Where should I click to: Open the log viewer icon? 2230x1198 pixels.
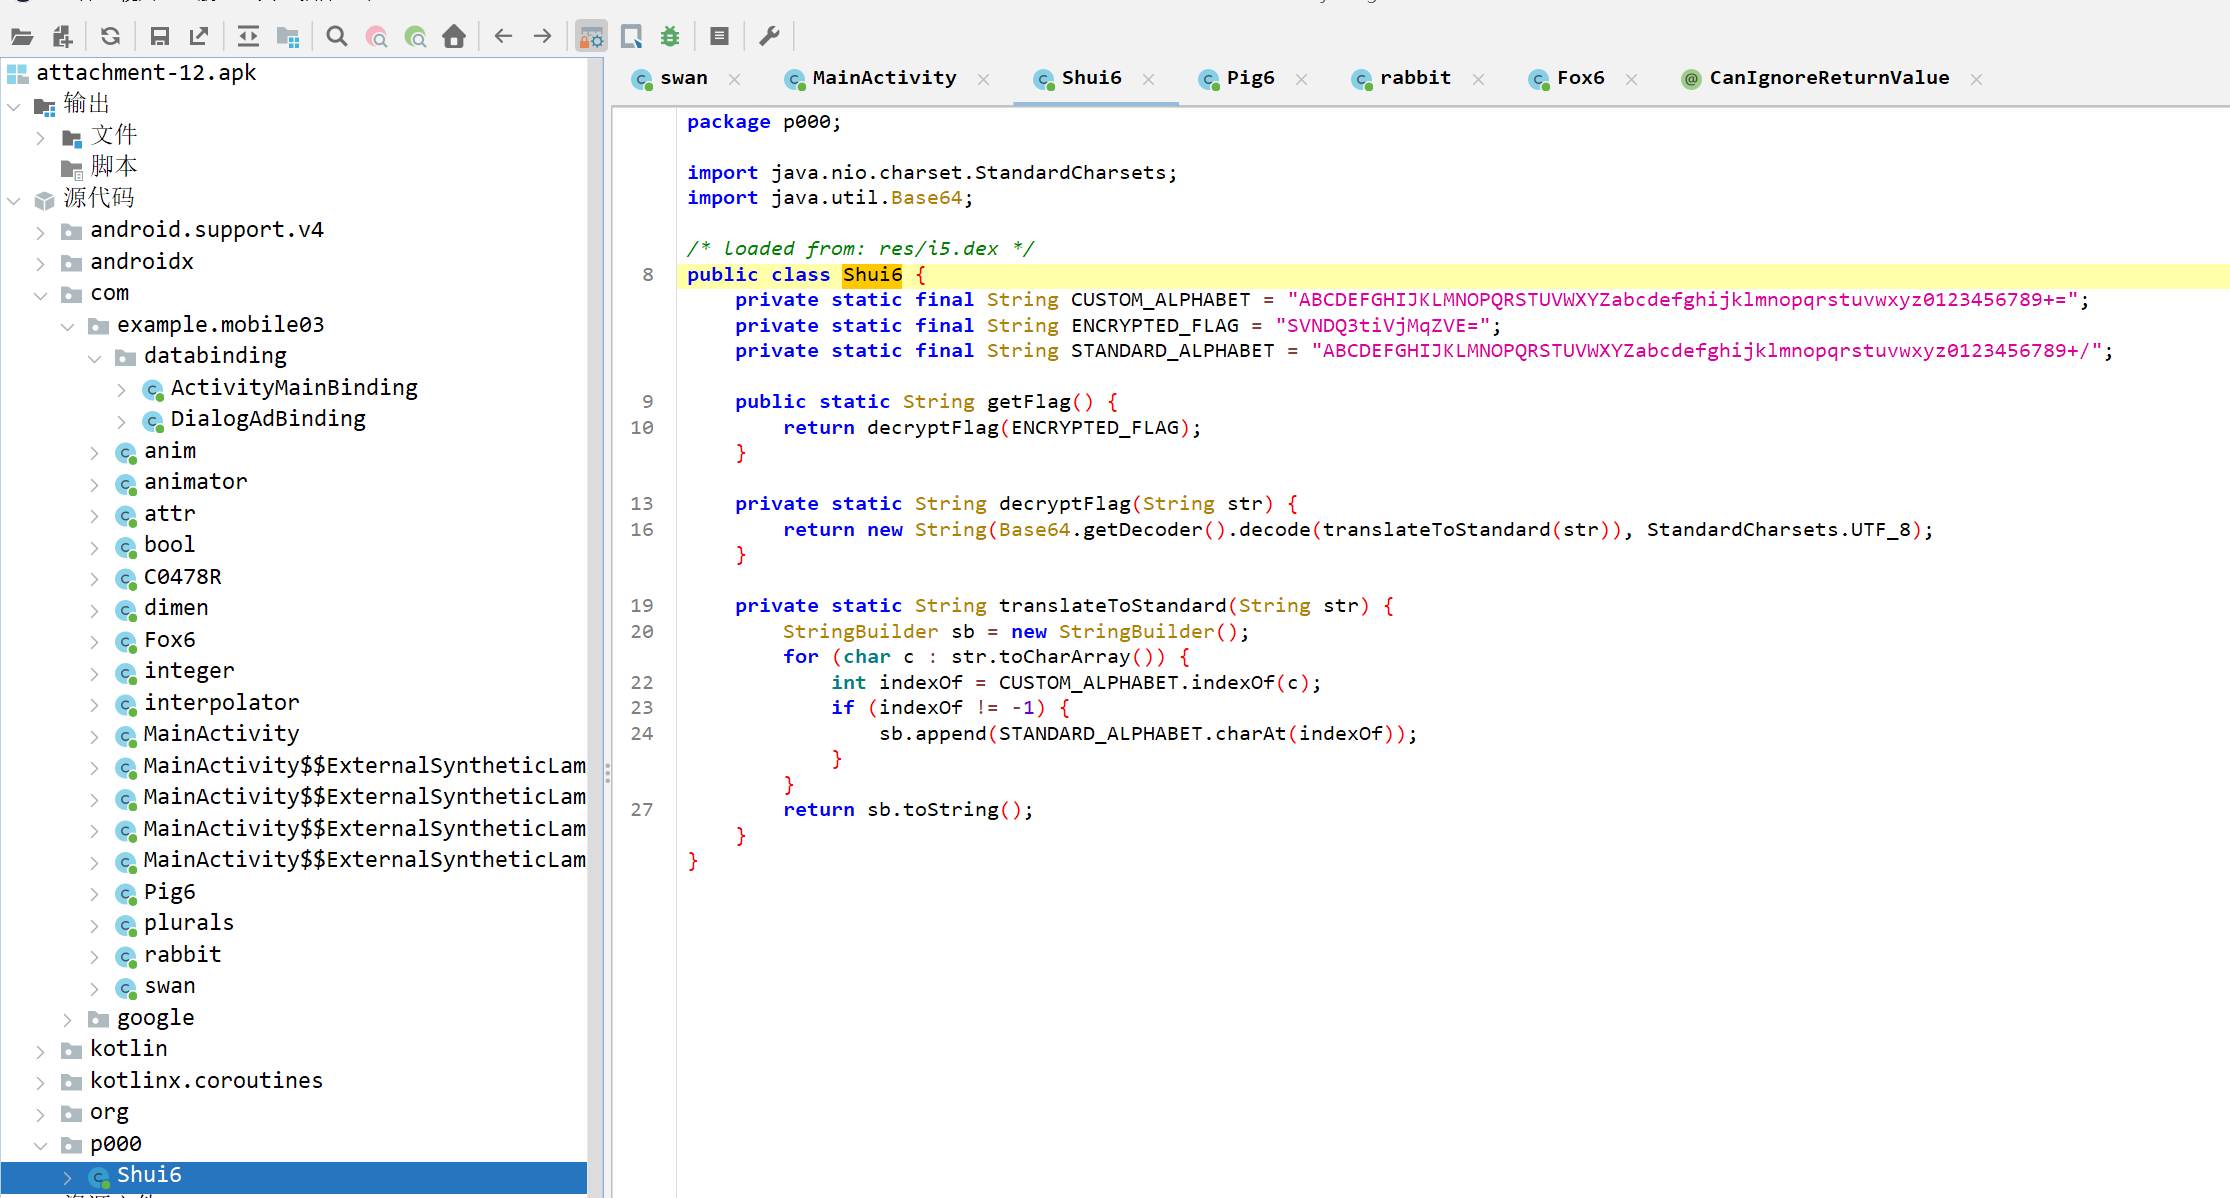719,37
